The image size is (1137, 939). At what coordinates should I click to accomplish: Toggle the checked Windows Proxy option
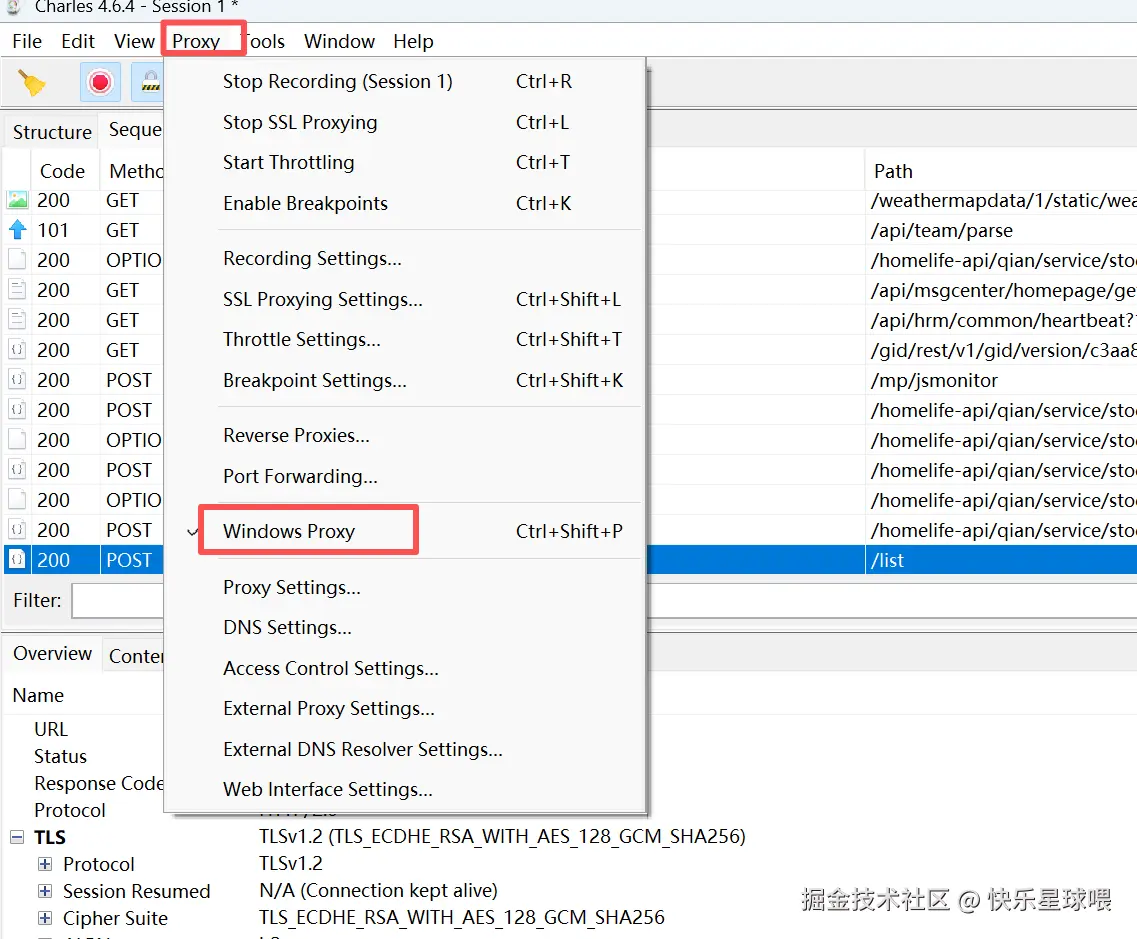click(406, 531)
